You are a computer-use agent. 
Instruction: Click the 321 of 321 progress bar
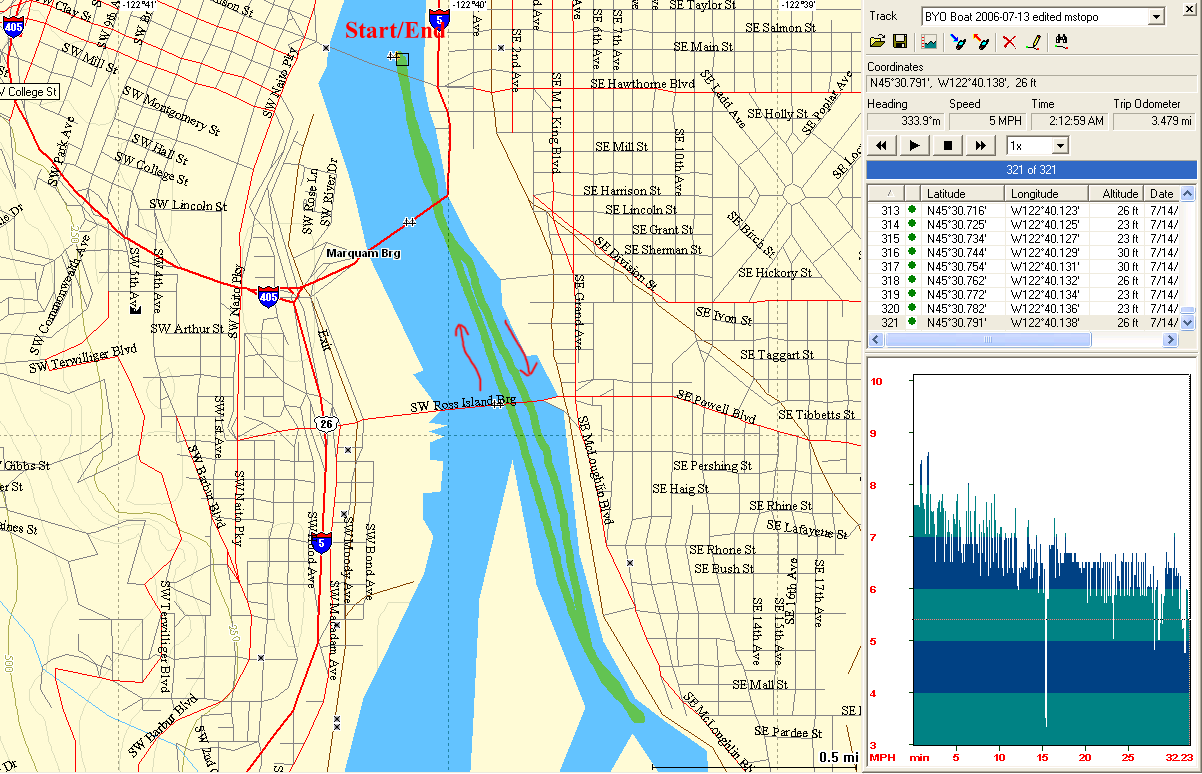(x=1030, y=170)
